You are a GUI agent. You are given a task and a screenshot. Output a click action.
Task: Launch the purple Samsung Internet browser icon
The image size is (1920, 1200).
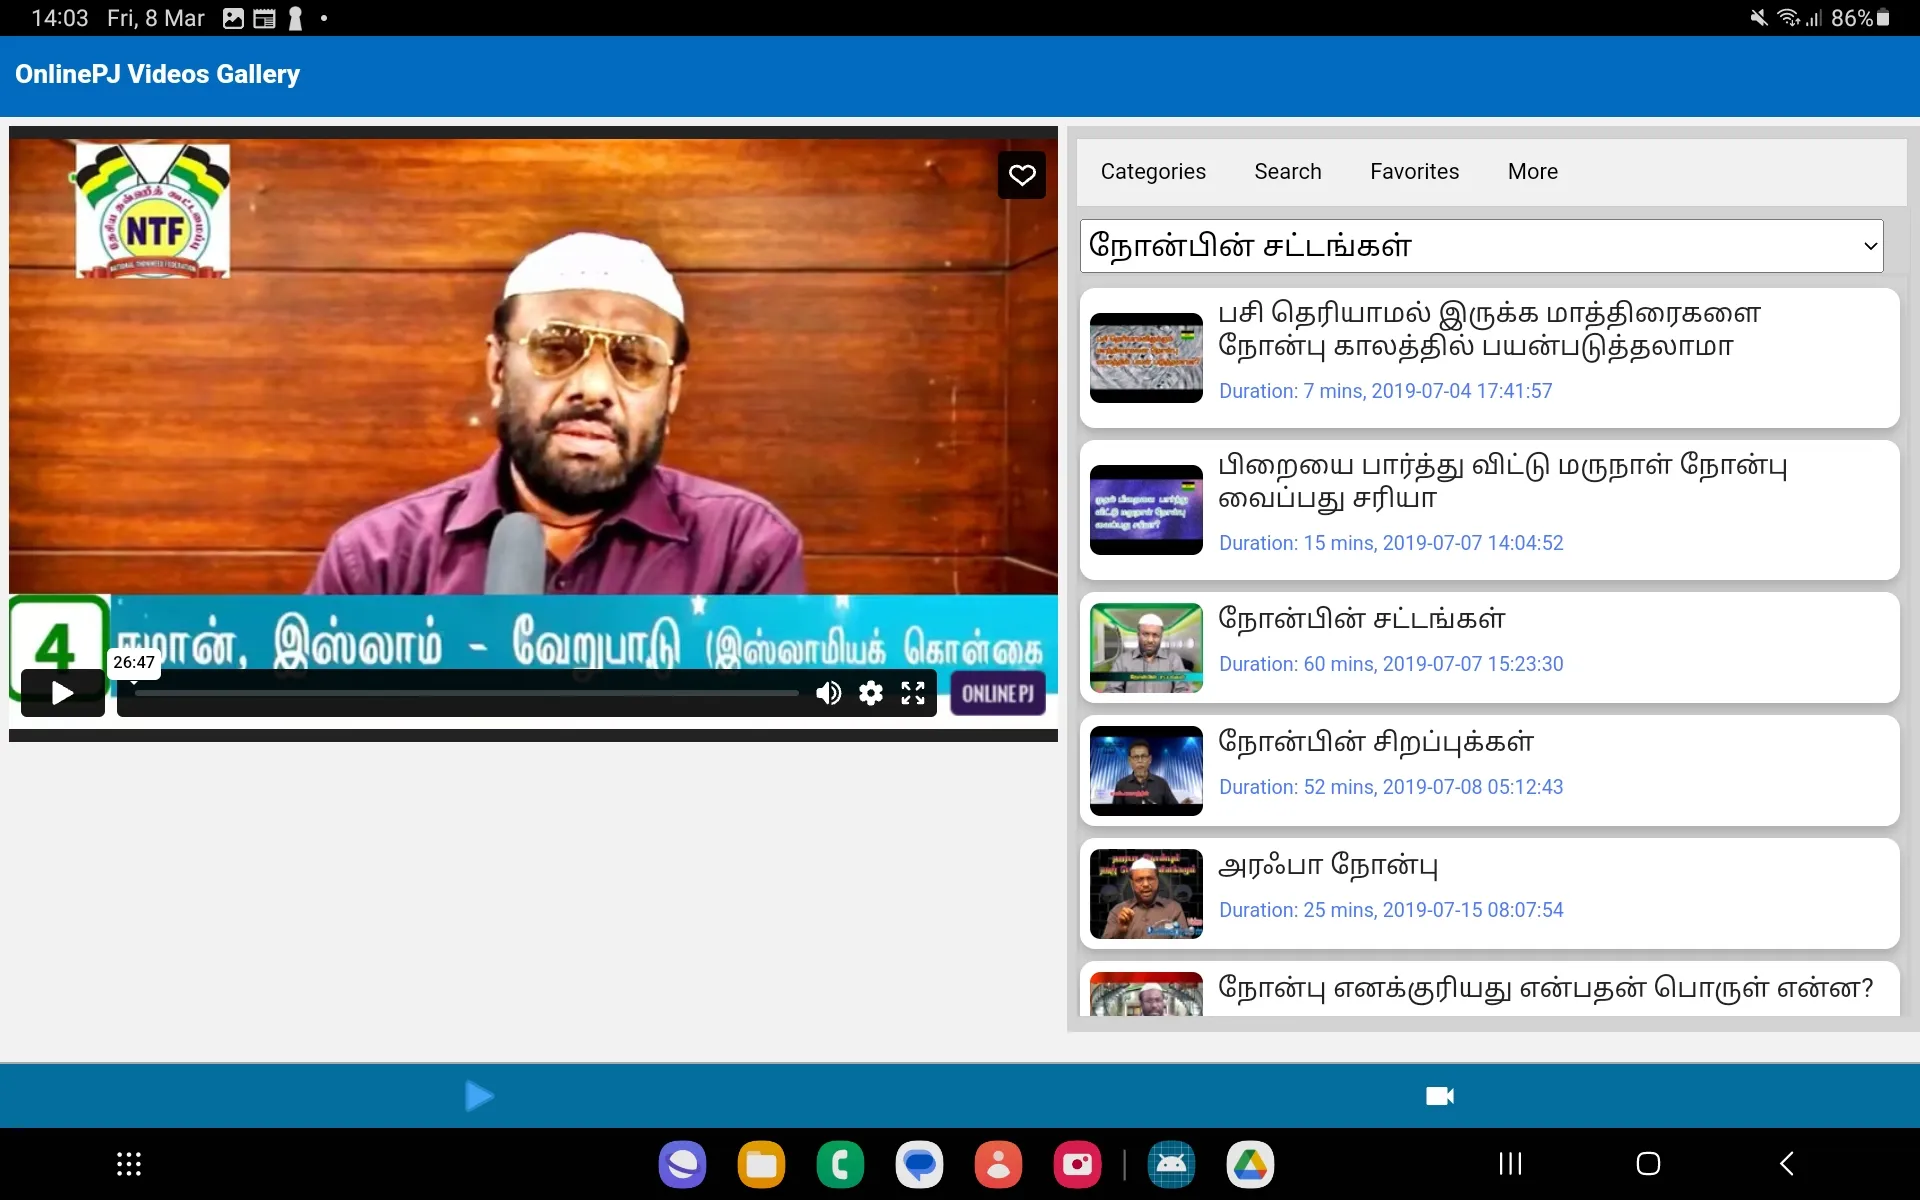click(x=682, y=1164)
